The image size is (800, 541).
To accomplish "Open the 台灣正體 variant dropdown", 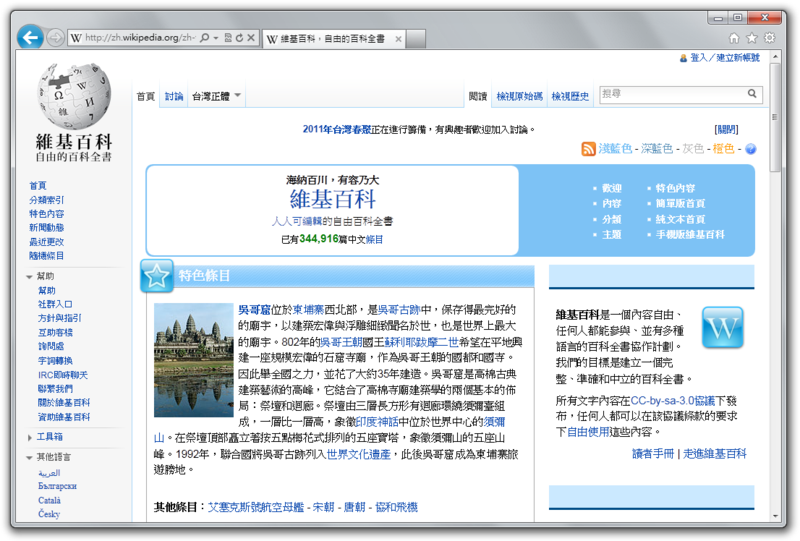I will (216, 96).
